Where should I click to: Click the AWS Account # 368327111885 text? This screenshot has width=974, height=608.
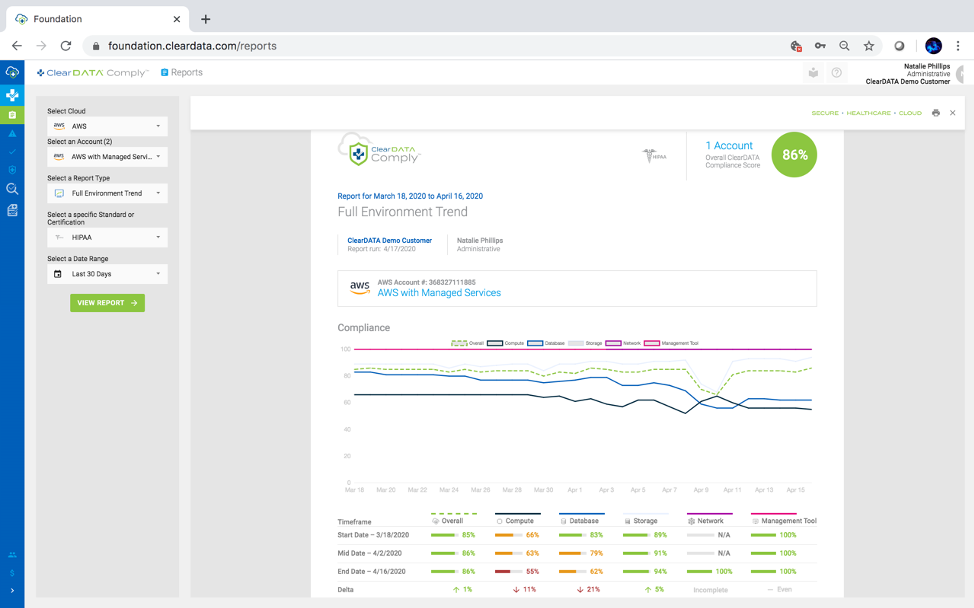427,283
